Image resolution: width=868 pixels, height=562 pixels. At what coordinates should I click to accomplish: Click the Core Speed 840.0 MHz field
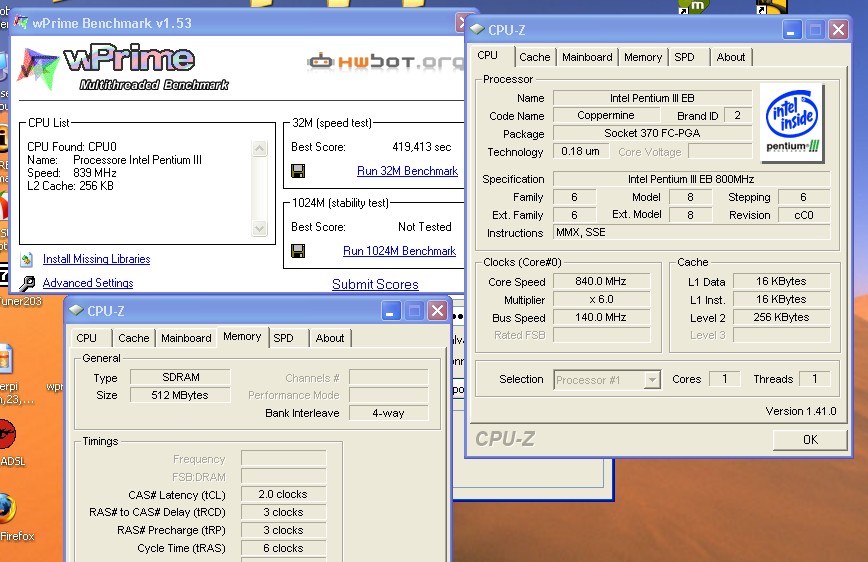coord(601,282)
